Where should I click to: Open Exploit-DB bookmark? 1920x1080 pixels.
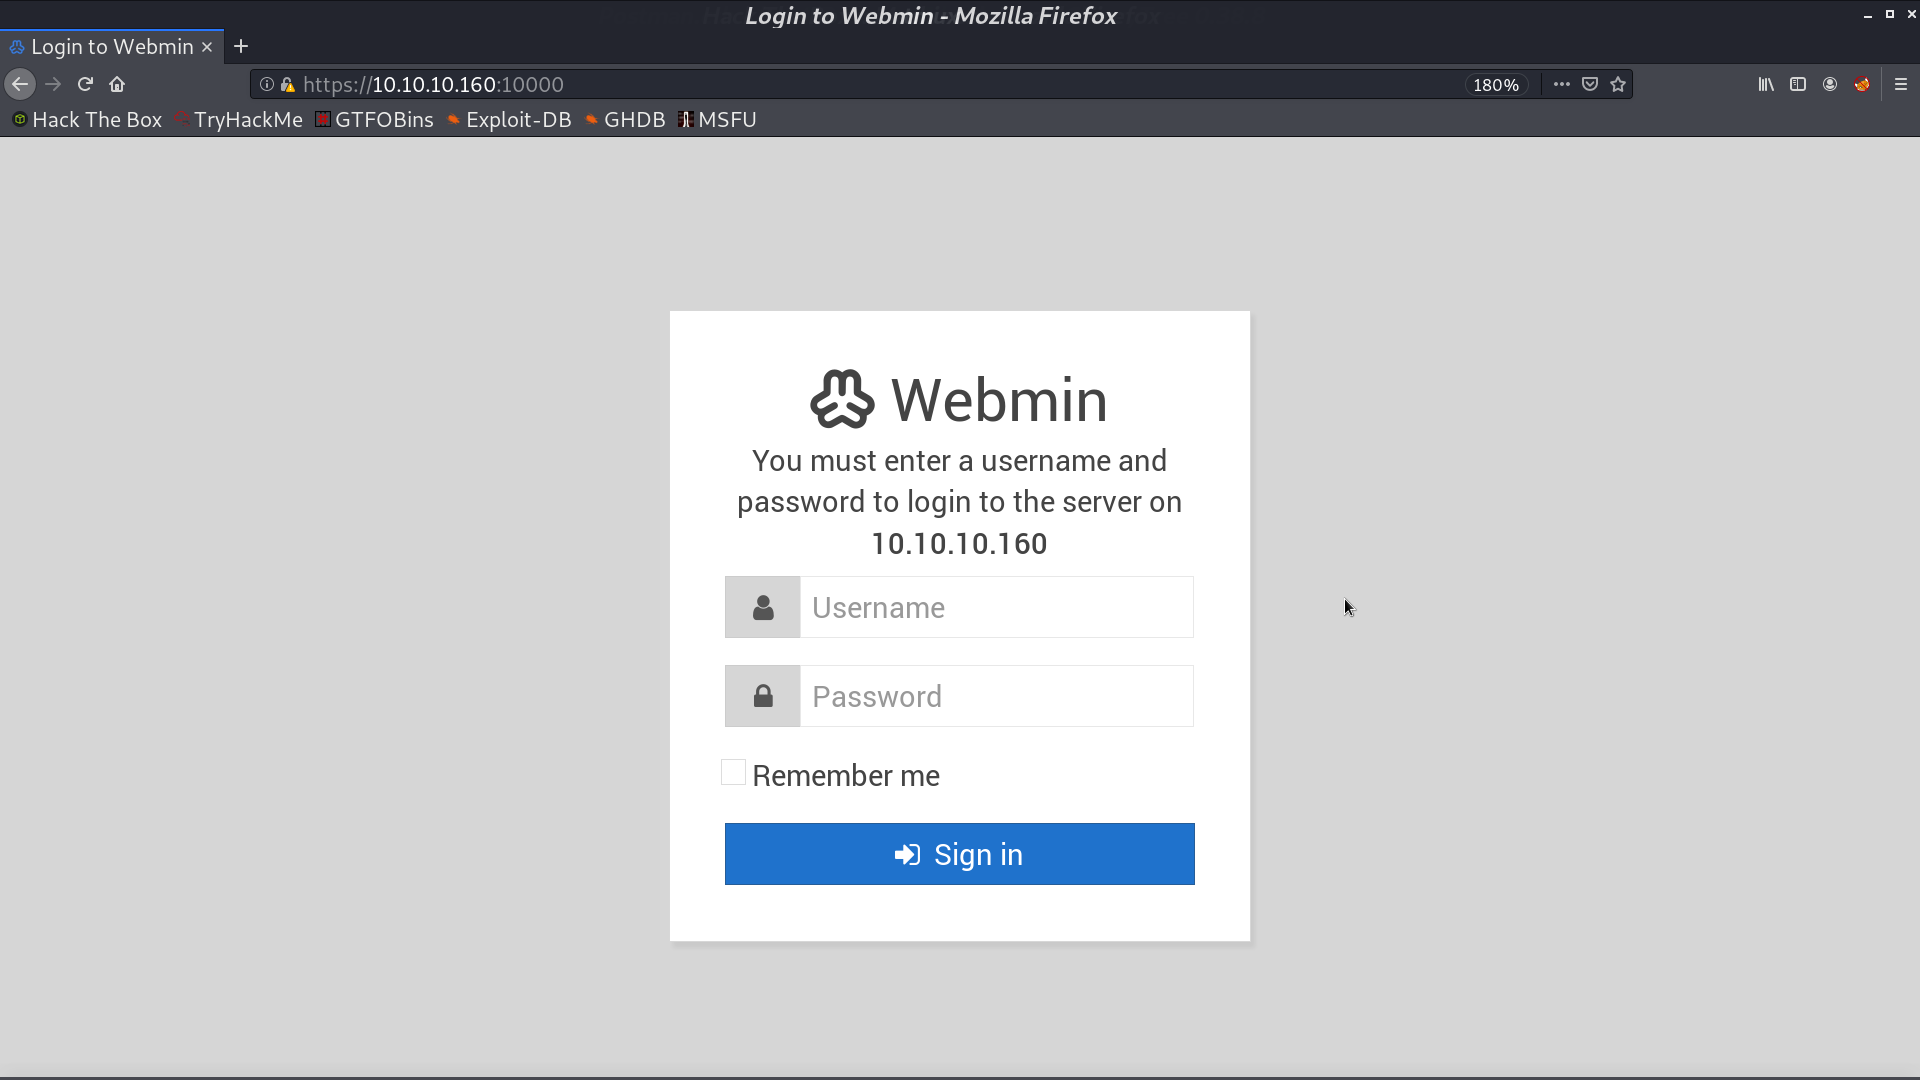509,120
